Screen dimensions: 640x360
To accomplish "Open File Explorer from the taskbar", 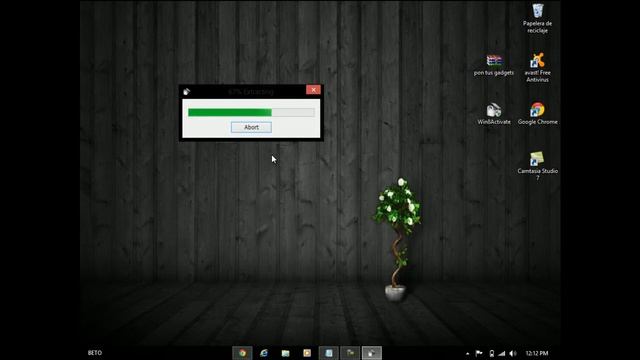I will coord(286,353).
